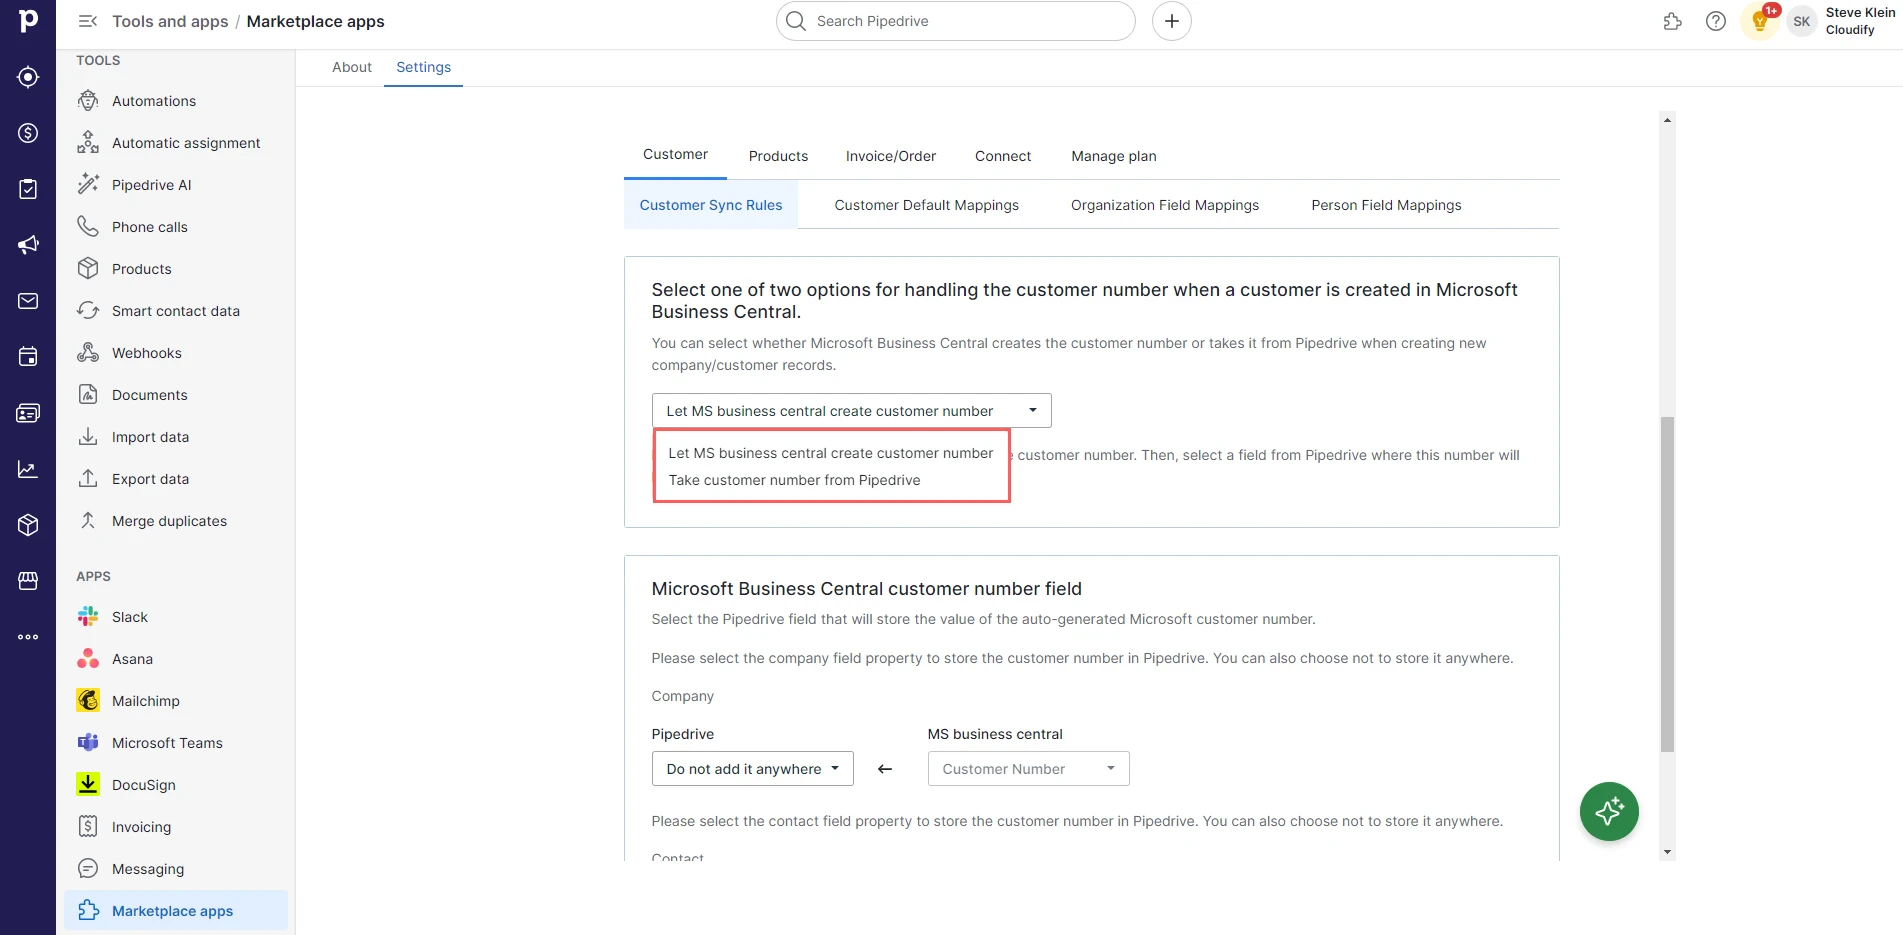Go to Phone calls in the sidebar
1903x935 pixels.
coord(176,227)
